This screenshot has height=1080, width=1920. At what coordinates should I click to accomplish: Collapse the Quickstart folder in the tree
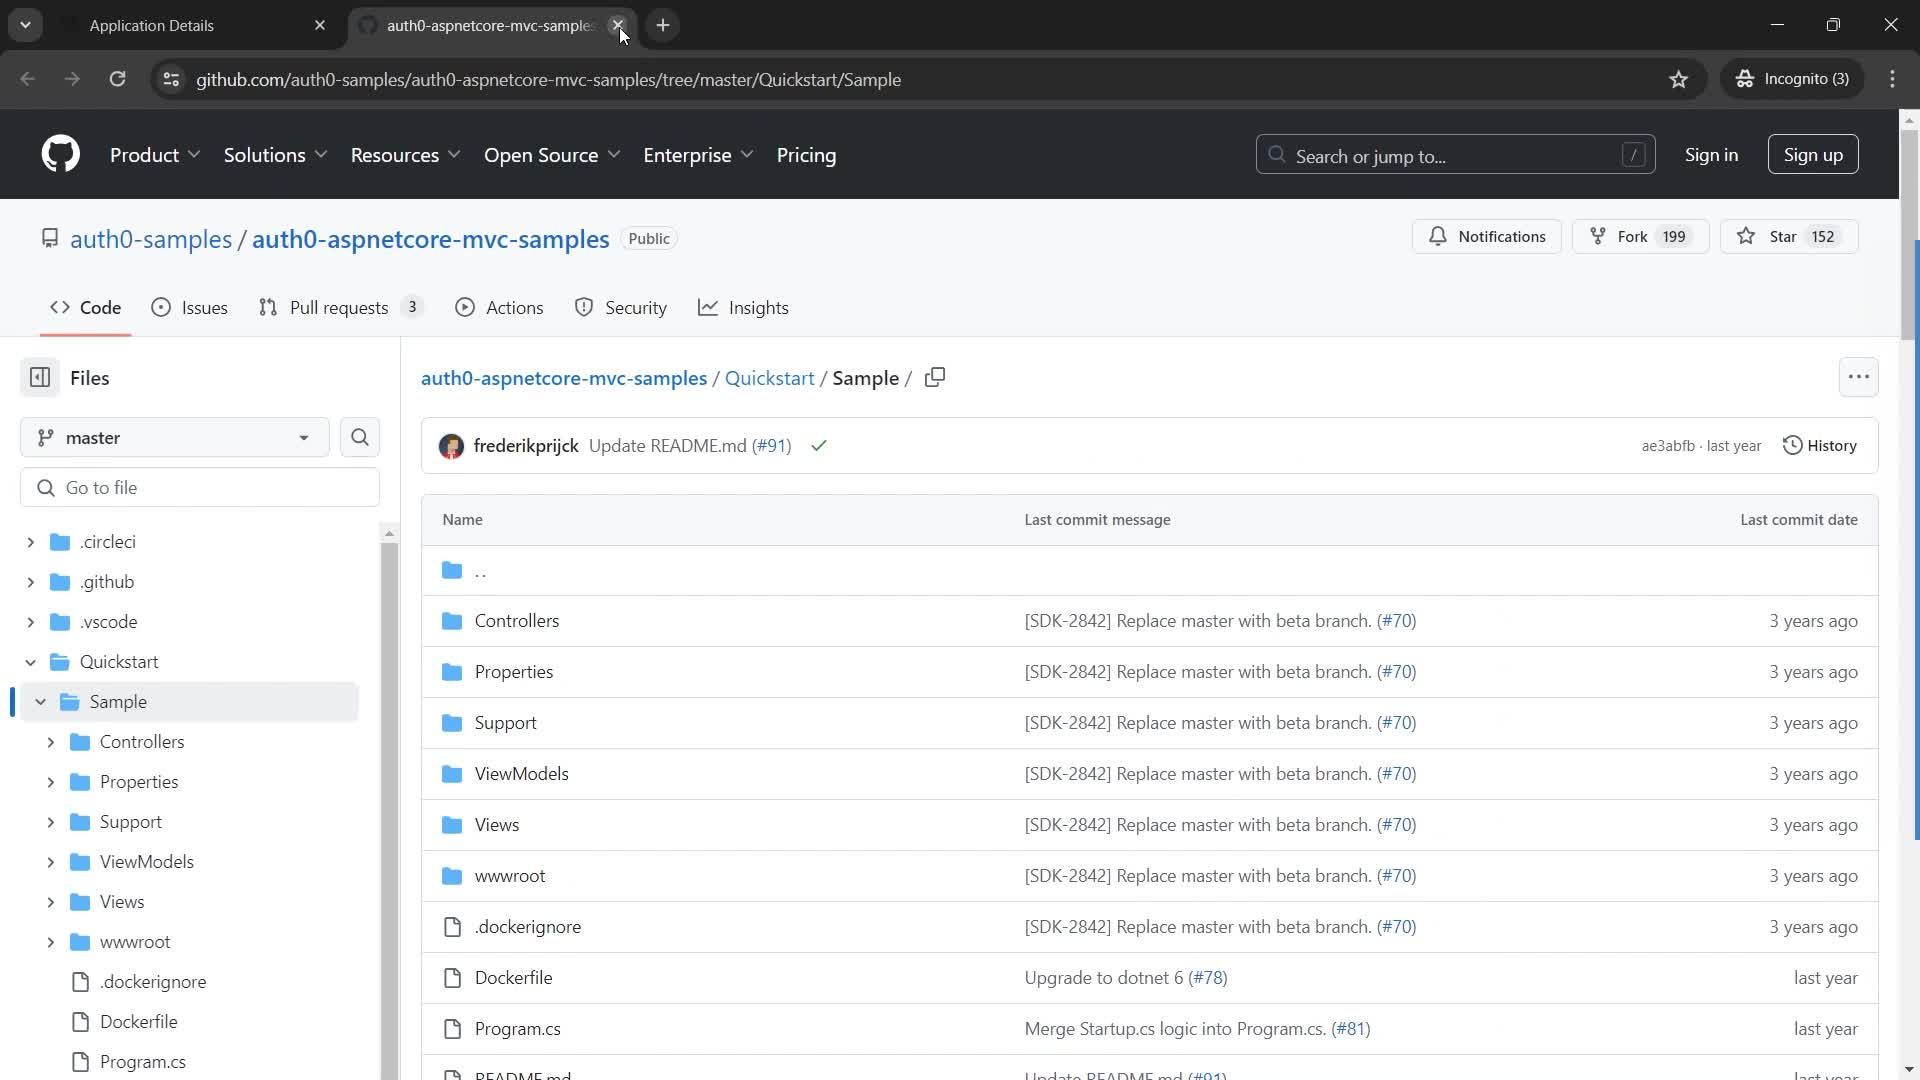30,662
